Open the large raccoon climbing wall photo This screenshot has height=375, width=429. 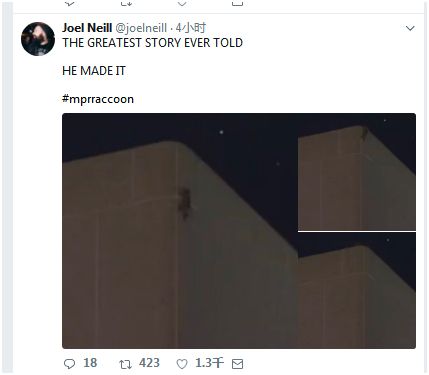(180, 231)
